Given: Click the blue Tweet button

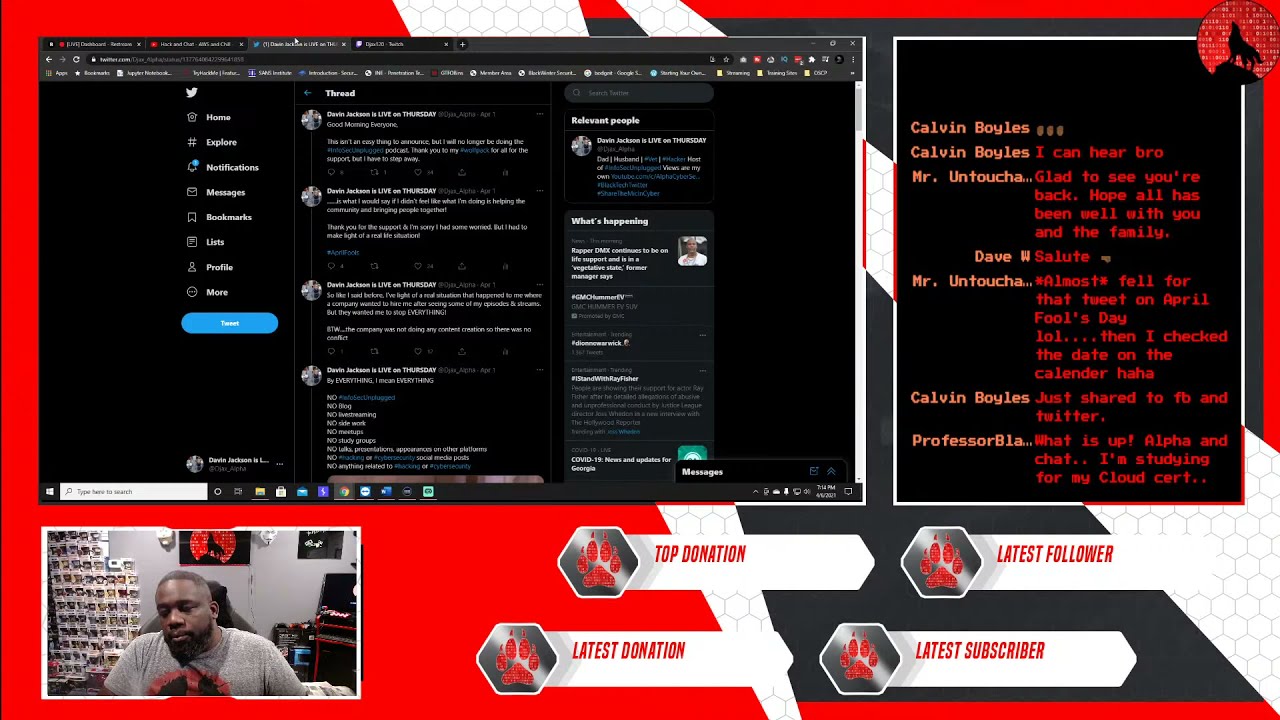Looking at the screenshot, I should [229, 323].
